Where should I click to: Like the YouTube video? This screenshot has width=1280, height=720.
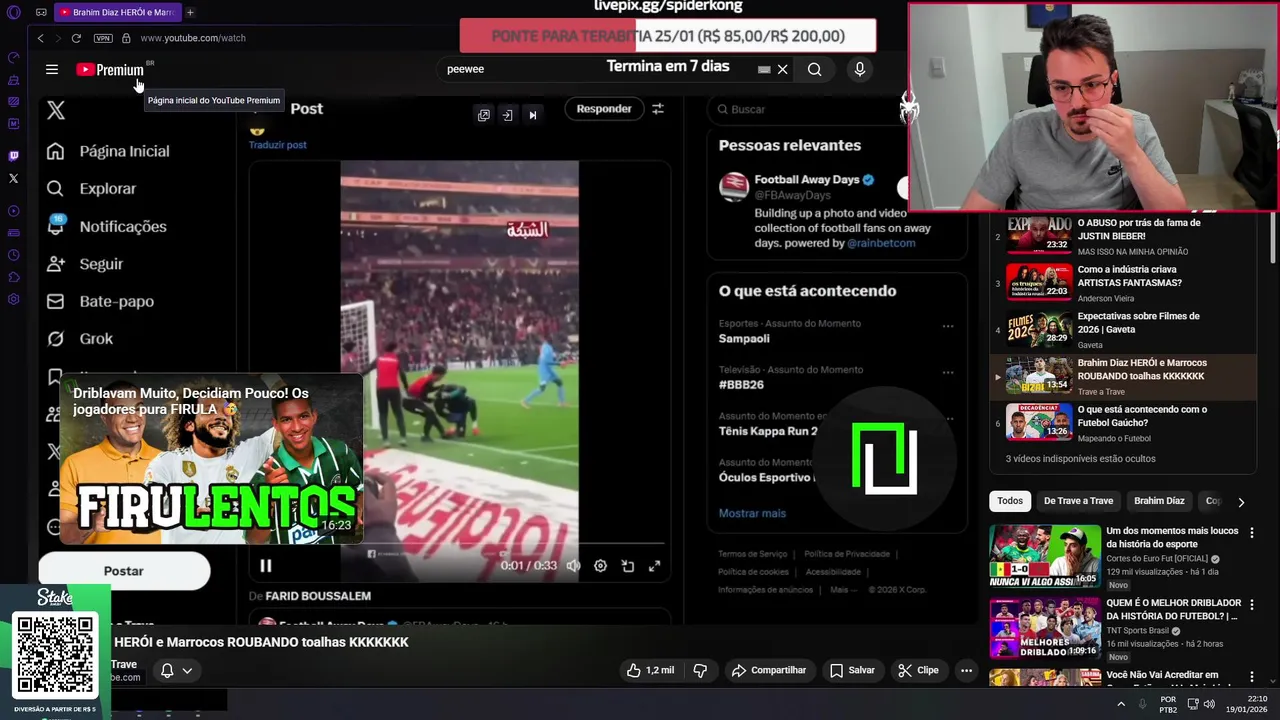650,670
